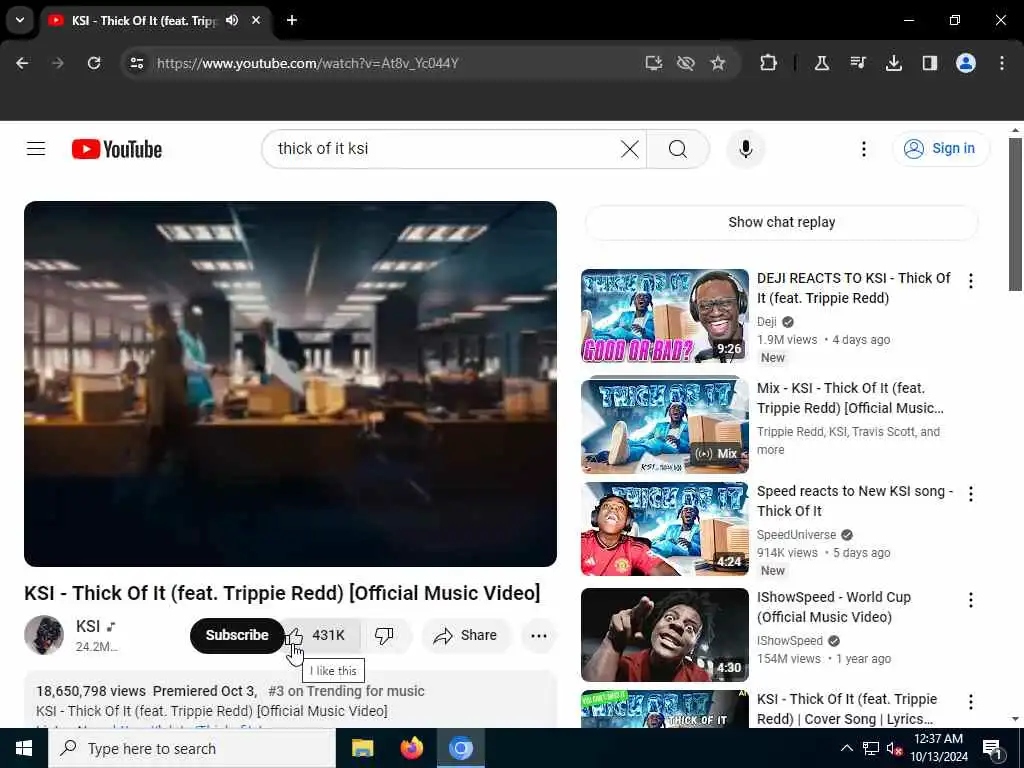Screen dimensions: 1024x768
Task: Show chat replay
Action: (x=781, y=222)
